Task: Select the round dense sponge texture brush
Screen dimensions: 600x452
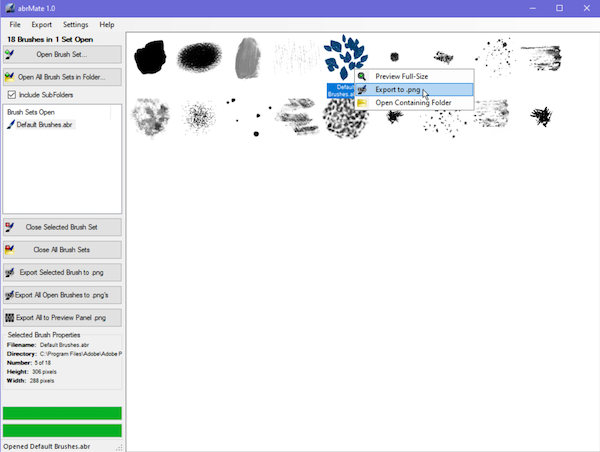Action: click(346, 118)
